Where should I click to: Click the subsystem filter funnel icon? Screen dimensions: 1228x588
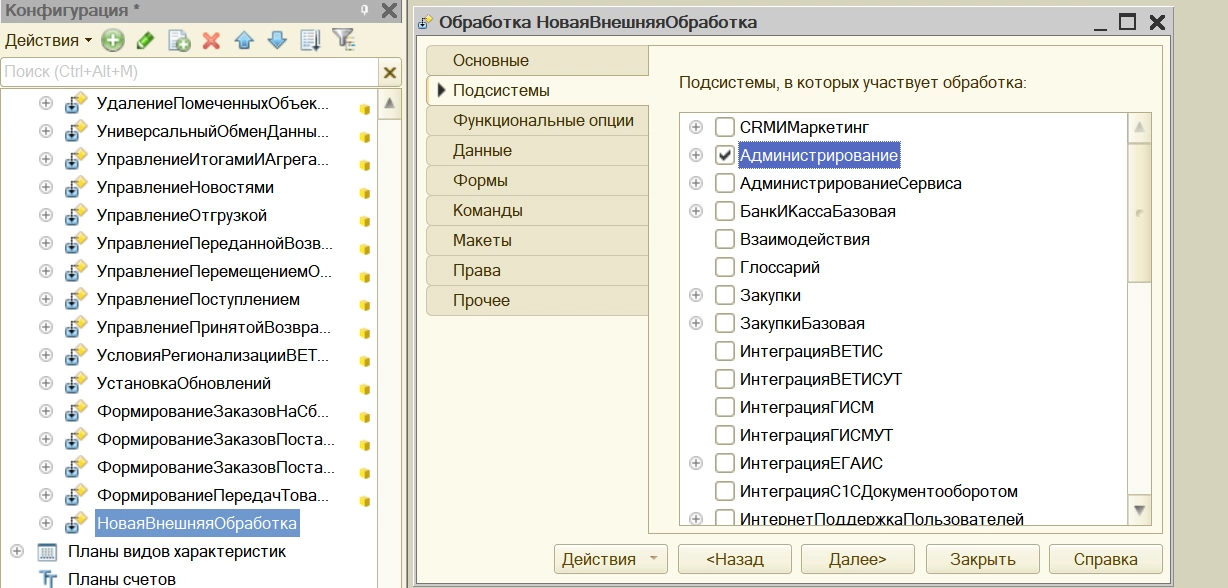pyautogui.click(x=343, y=40)
